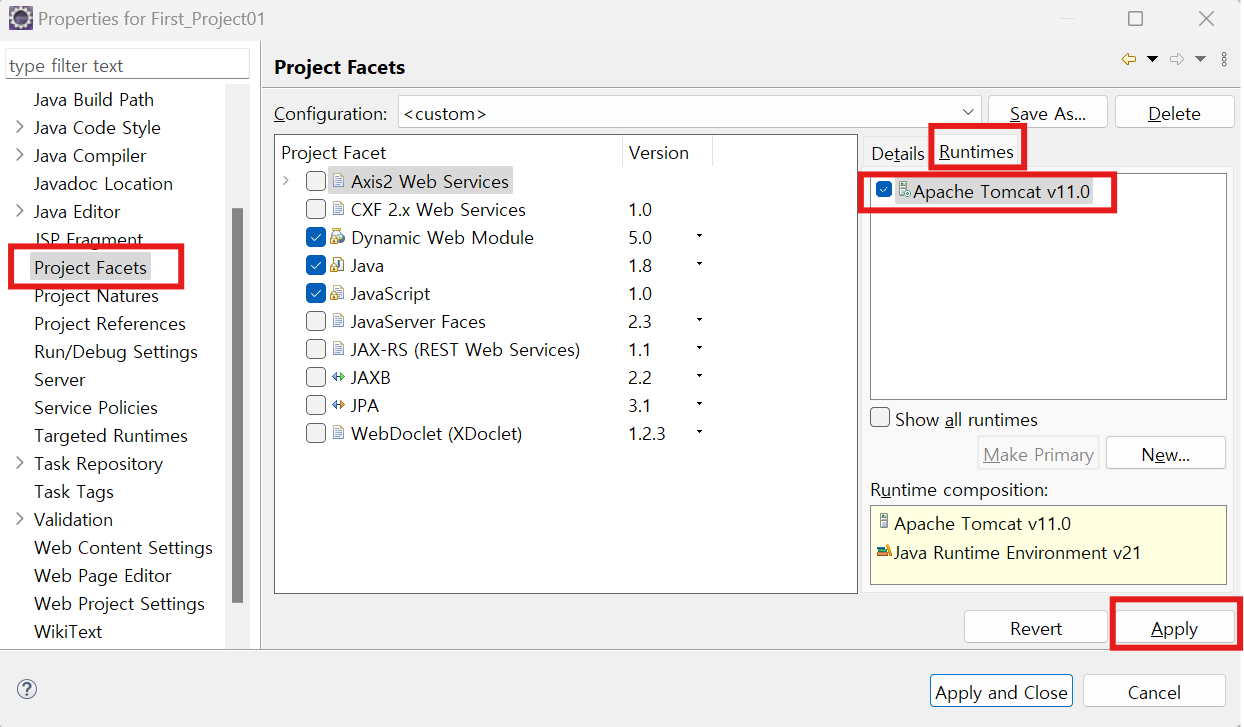Toggle the Apache Tomcat v11.0 runtime checkbox
Viewport: 1244px width, 727px height.
tap(884, 189)
